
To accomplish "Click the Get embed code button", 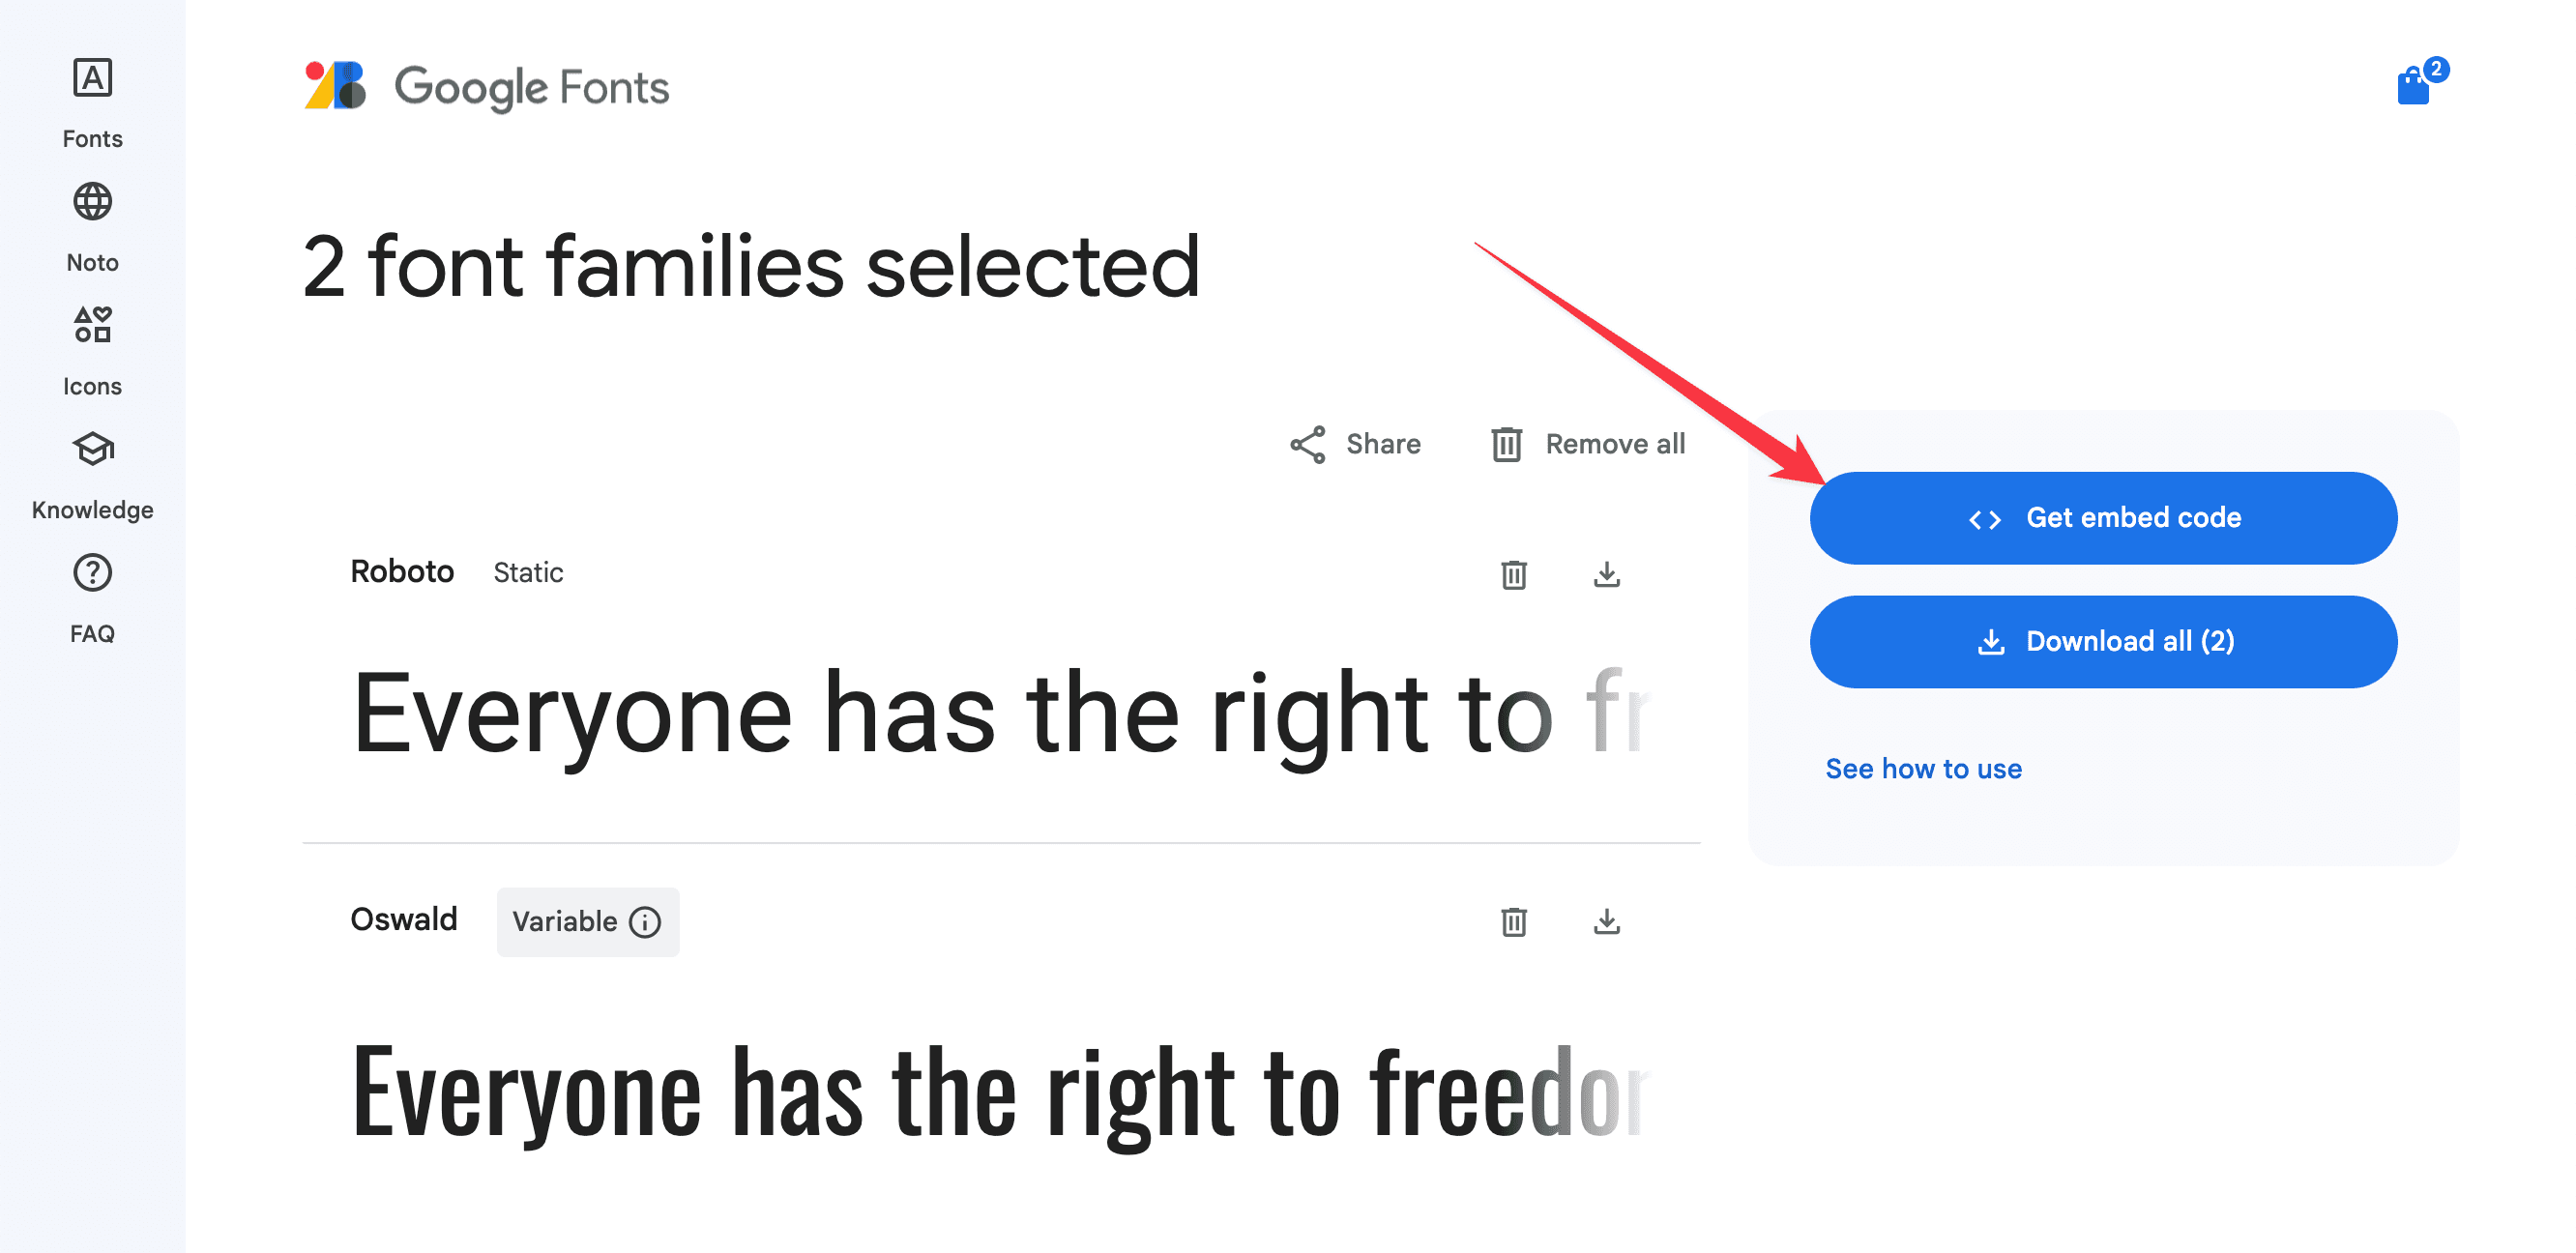I will click(x=2103, y=517).
